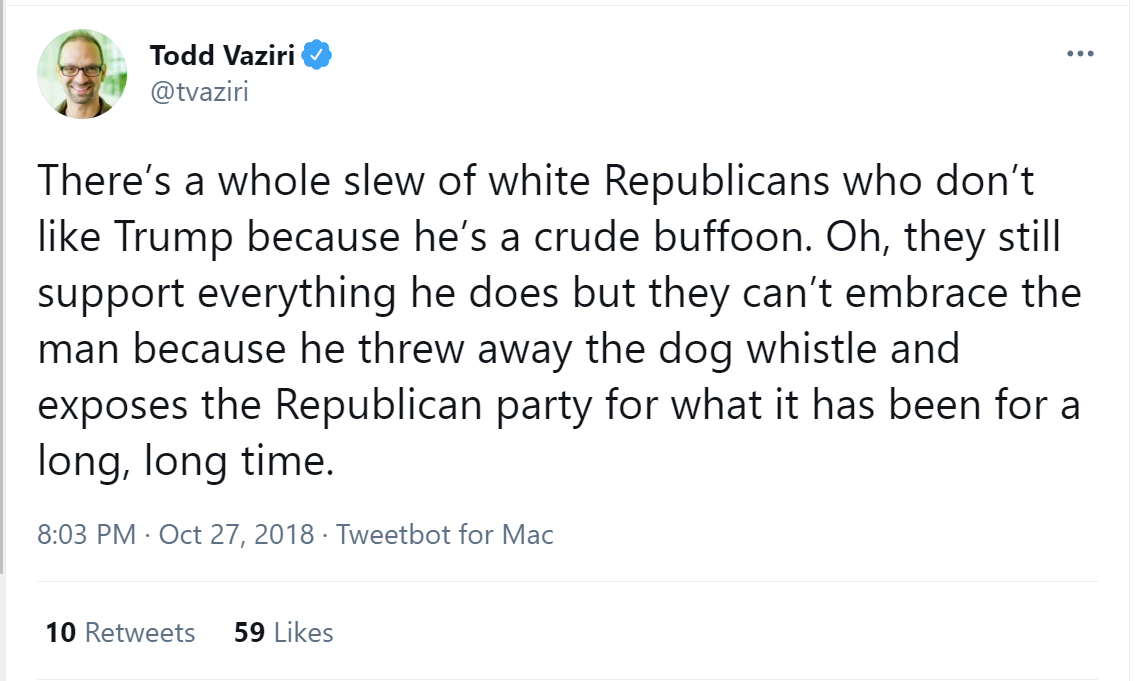Screen dimensions: 1141x681
Task: Open the @tvaziri handle link
Action: click(x=199, y=92)
